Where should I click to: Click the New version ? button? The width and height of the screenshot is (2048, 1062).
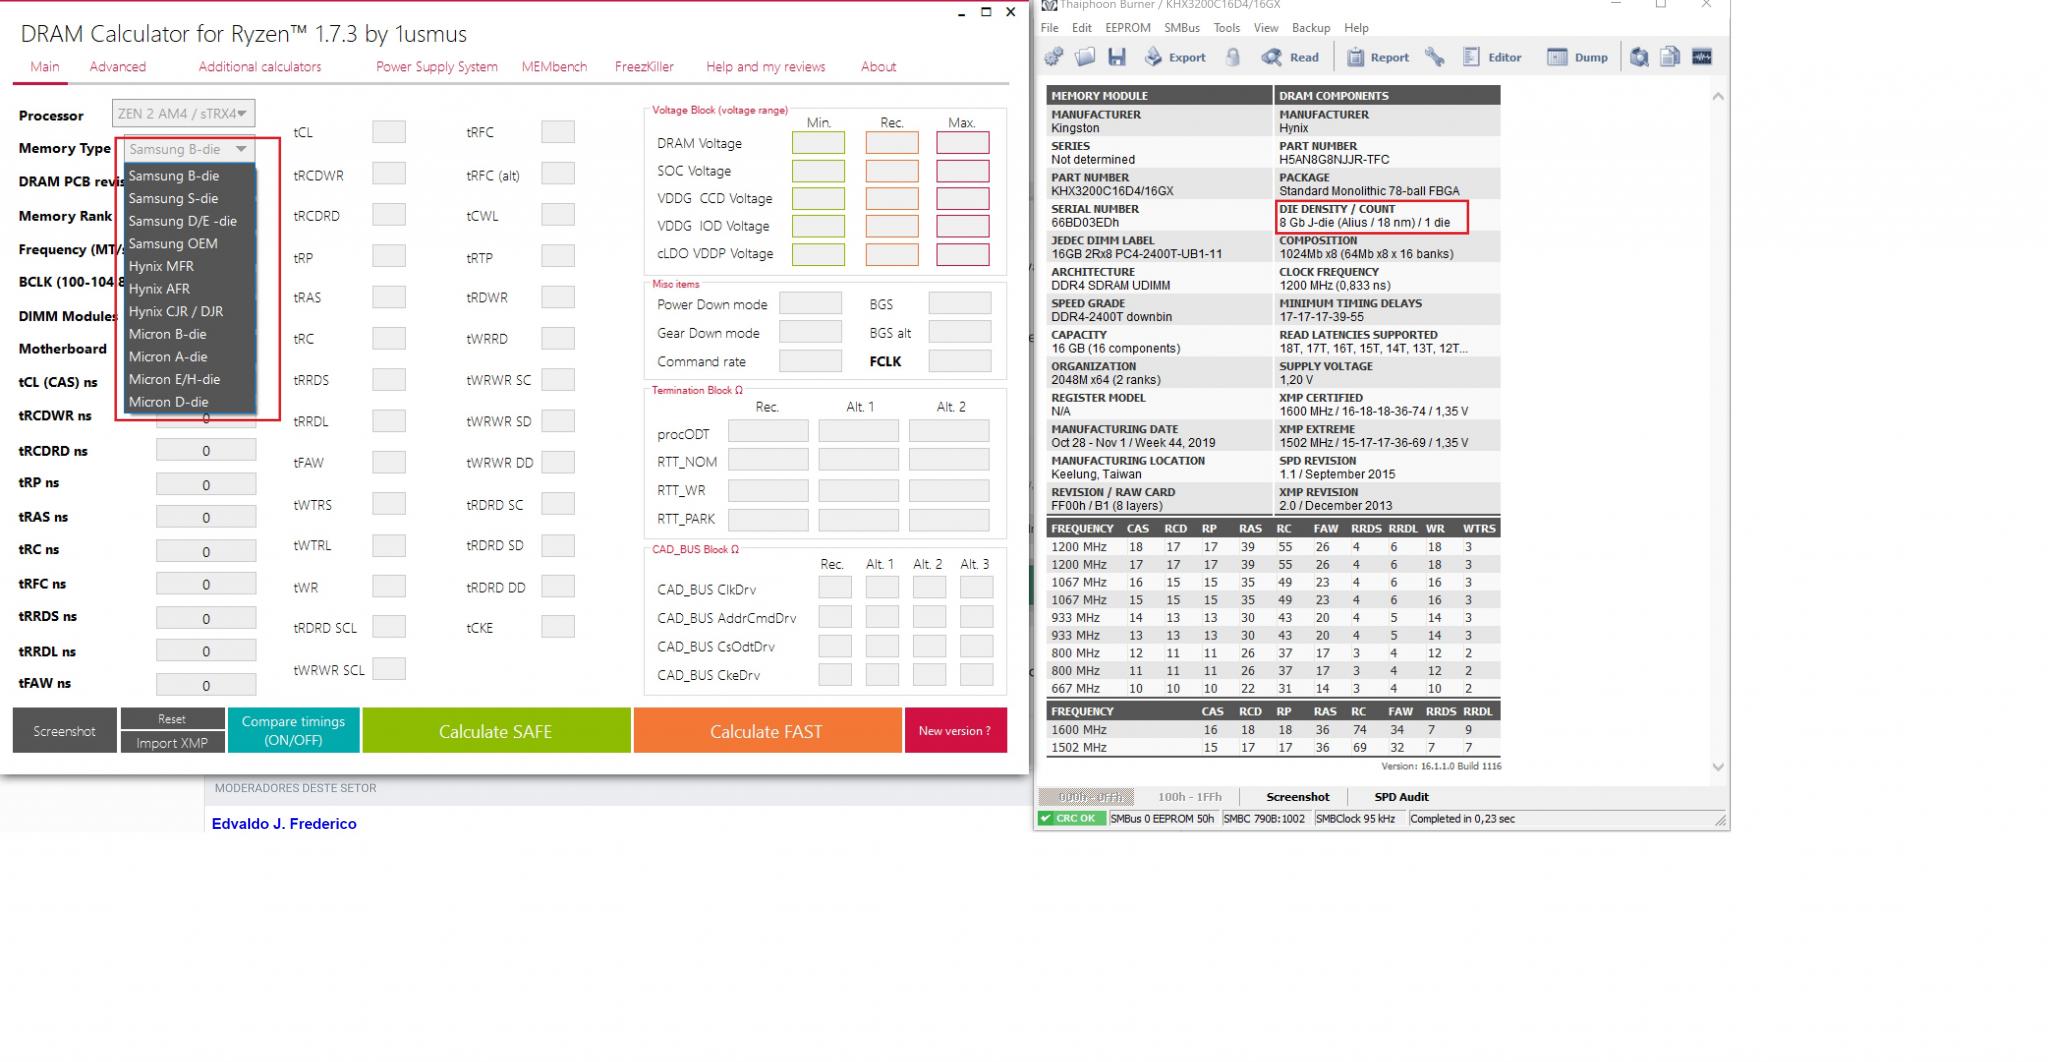(x=955, y=731)
